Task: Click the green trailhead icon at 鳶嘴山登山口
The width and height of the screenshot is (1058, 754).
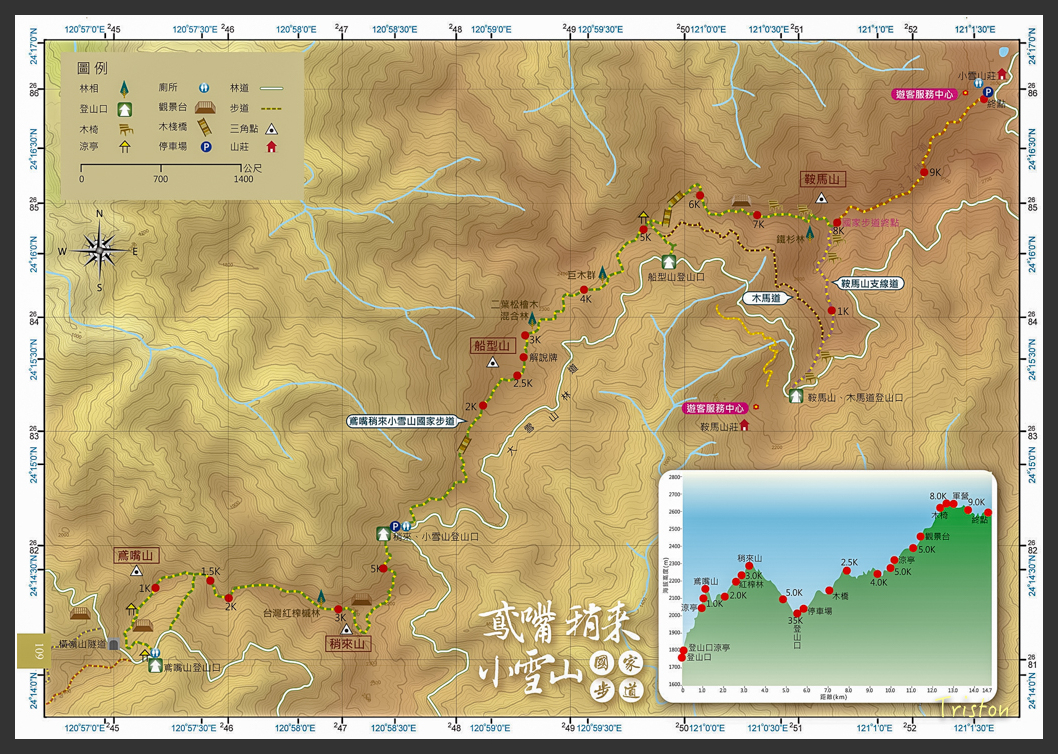Action: pos(155,666)
